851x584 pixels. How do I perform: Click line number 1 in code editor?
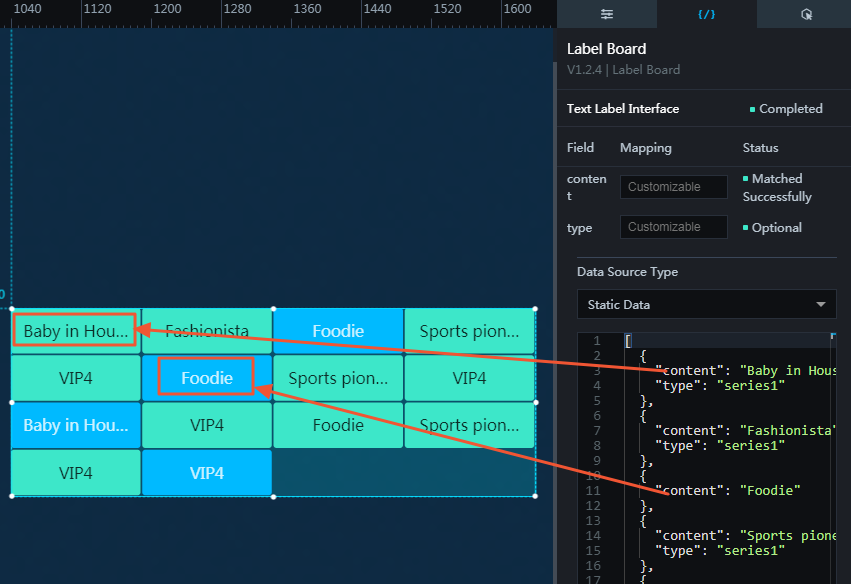click(596, 341)
